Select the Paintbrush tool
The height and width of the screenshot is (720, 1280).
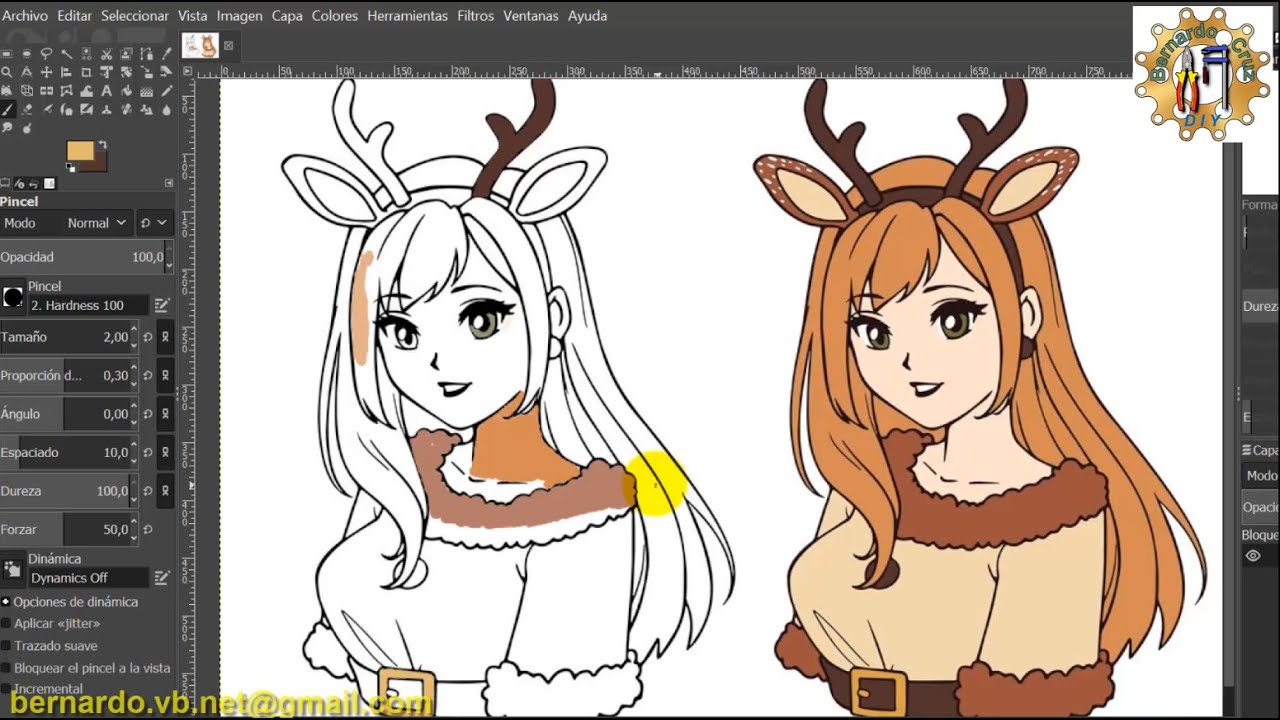pyautogui.click(x=7, y=110)
